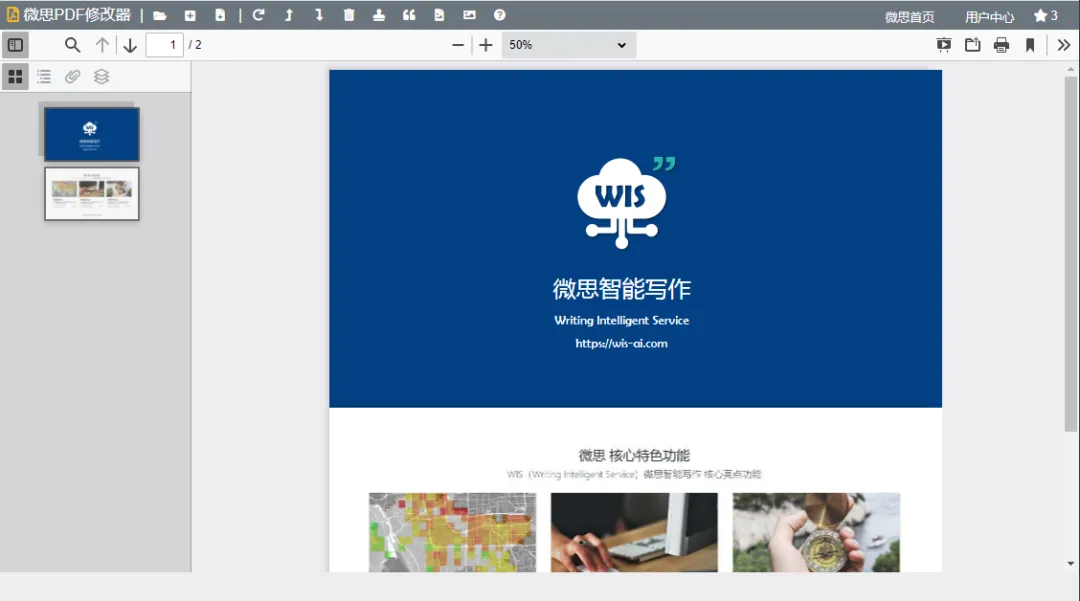Move page up with the up-arrow icon
The height and width of the screenshot is (601, 1080).
(x=289, y=14)
